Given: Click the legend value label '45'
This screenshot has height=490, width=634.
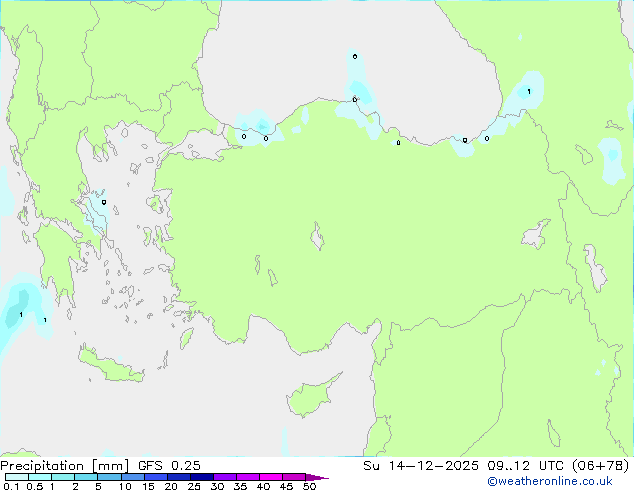Looking at the screenshot, I should tap(286, 486).
